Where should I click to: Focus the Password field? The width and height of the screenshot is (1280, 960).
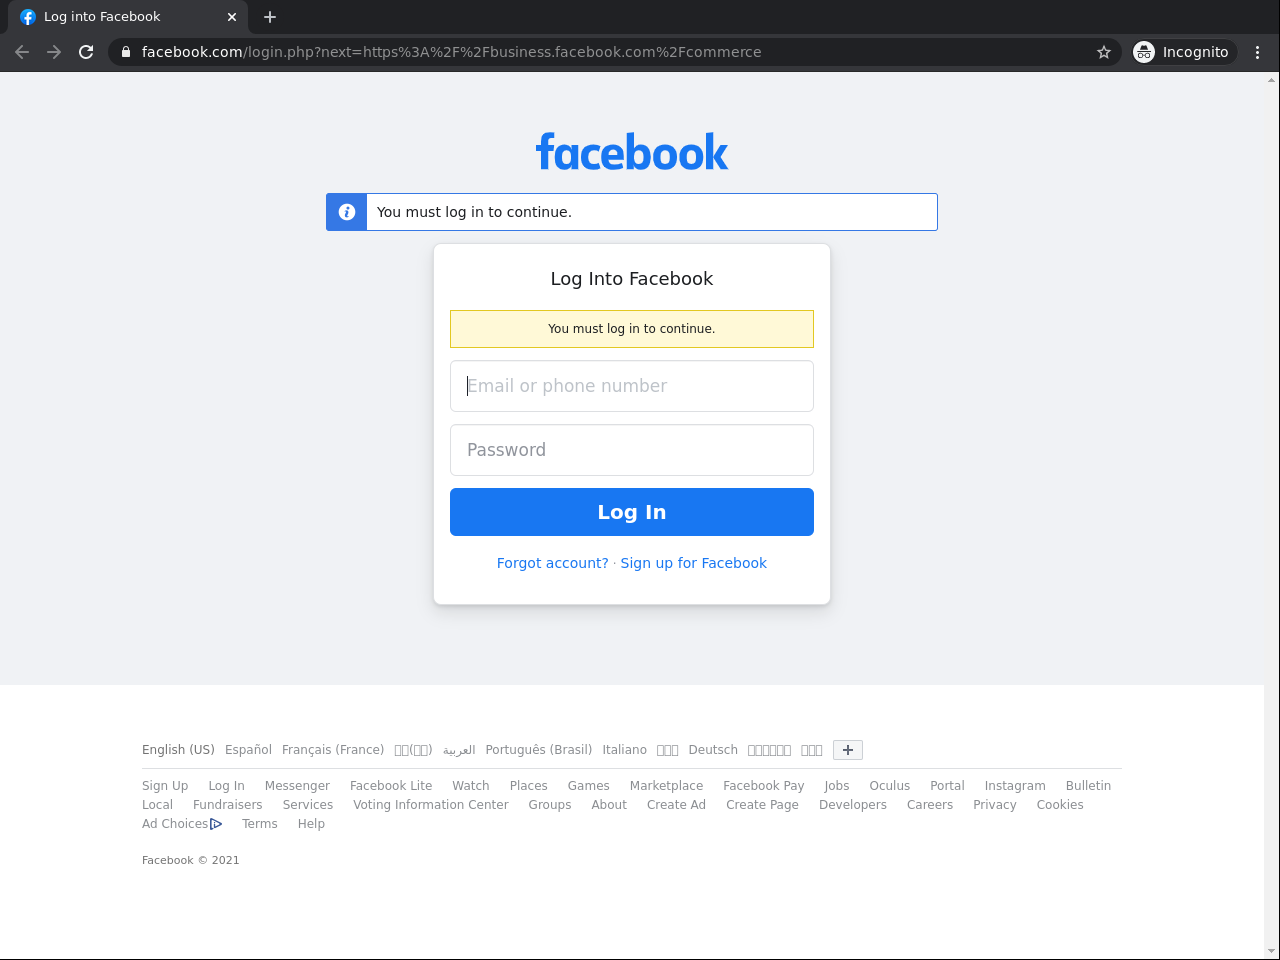coord(632,450)
